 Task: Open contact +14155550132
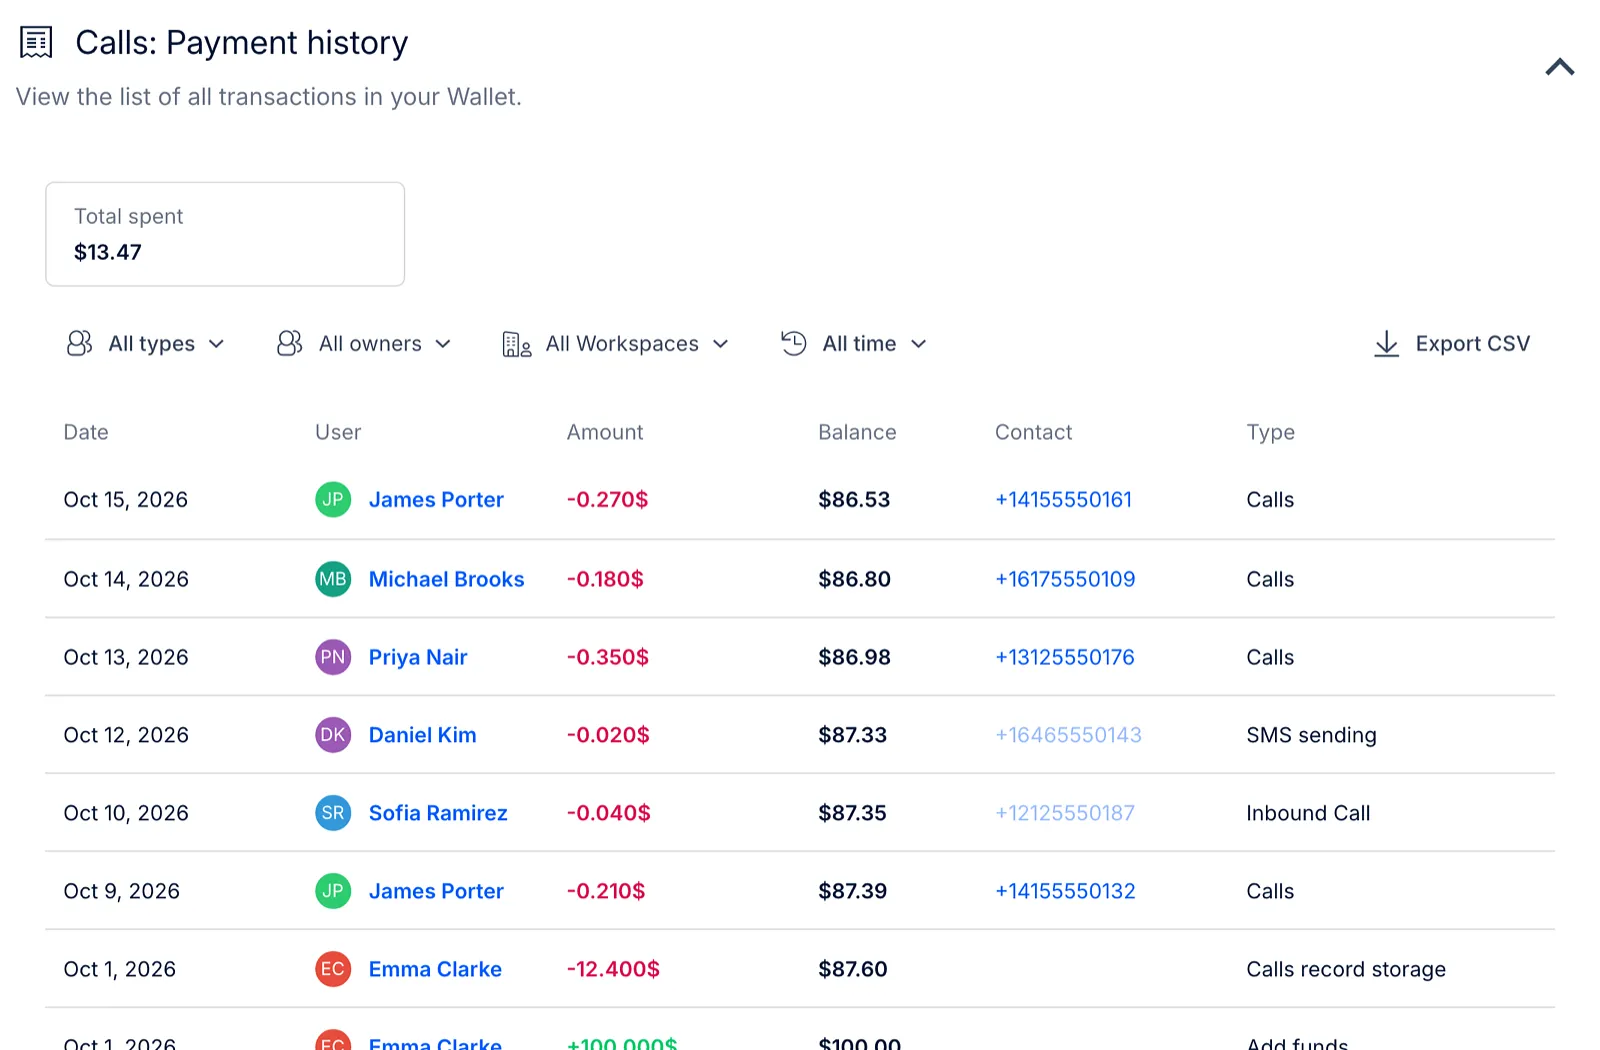coord(1065,892)
